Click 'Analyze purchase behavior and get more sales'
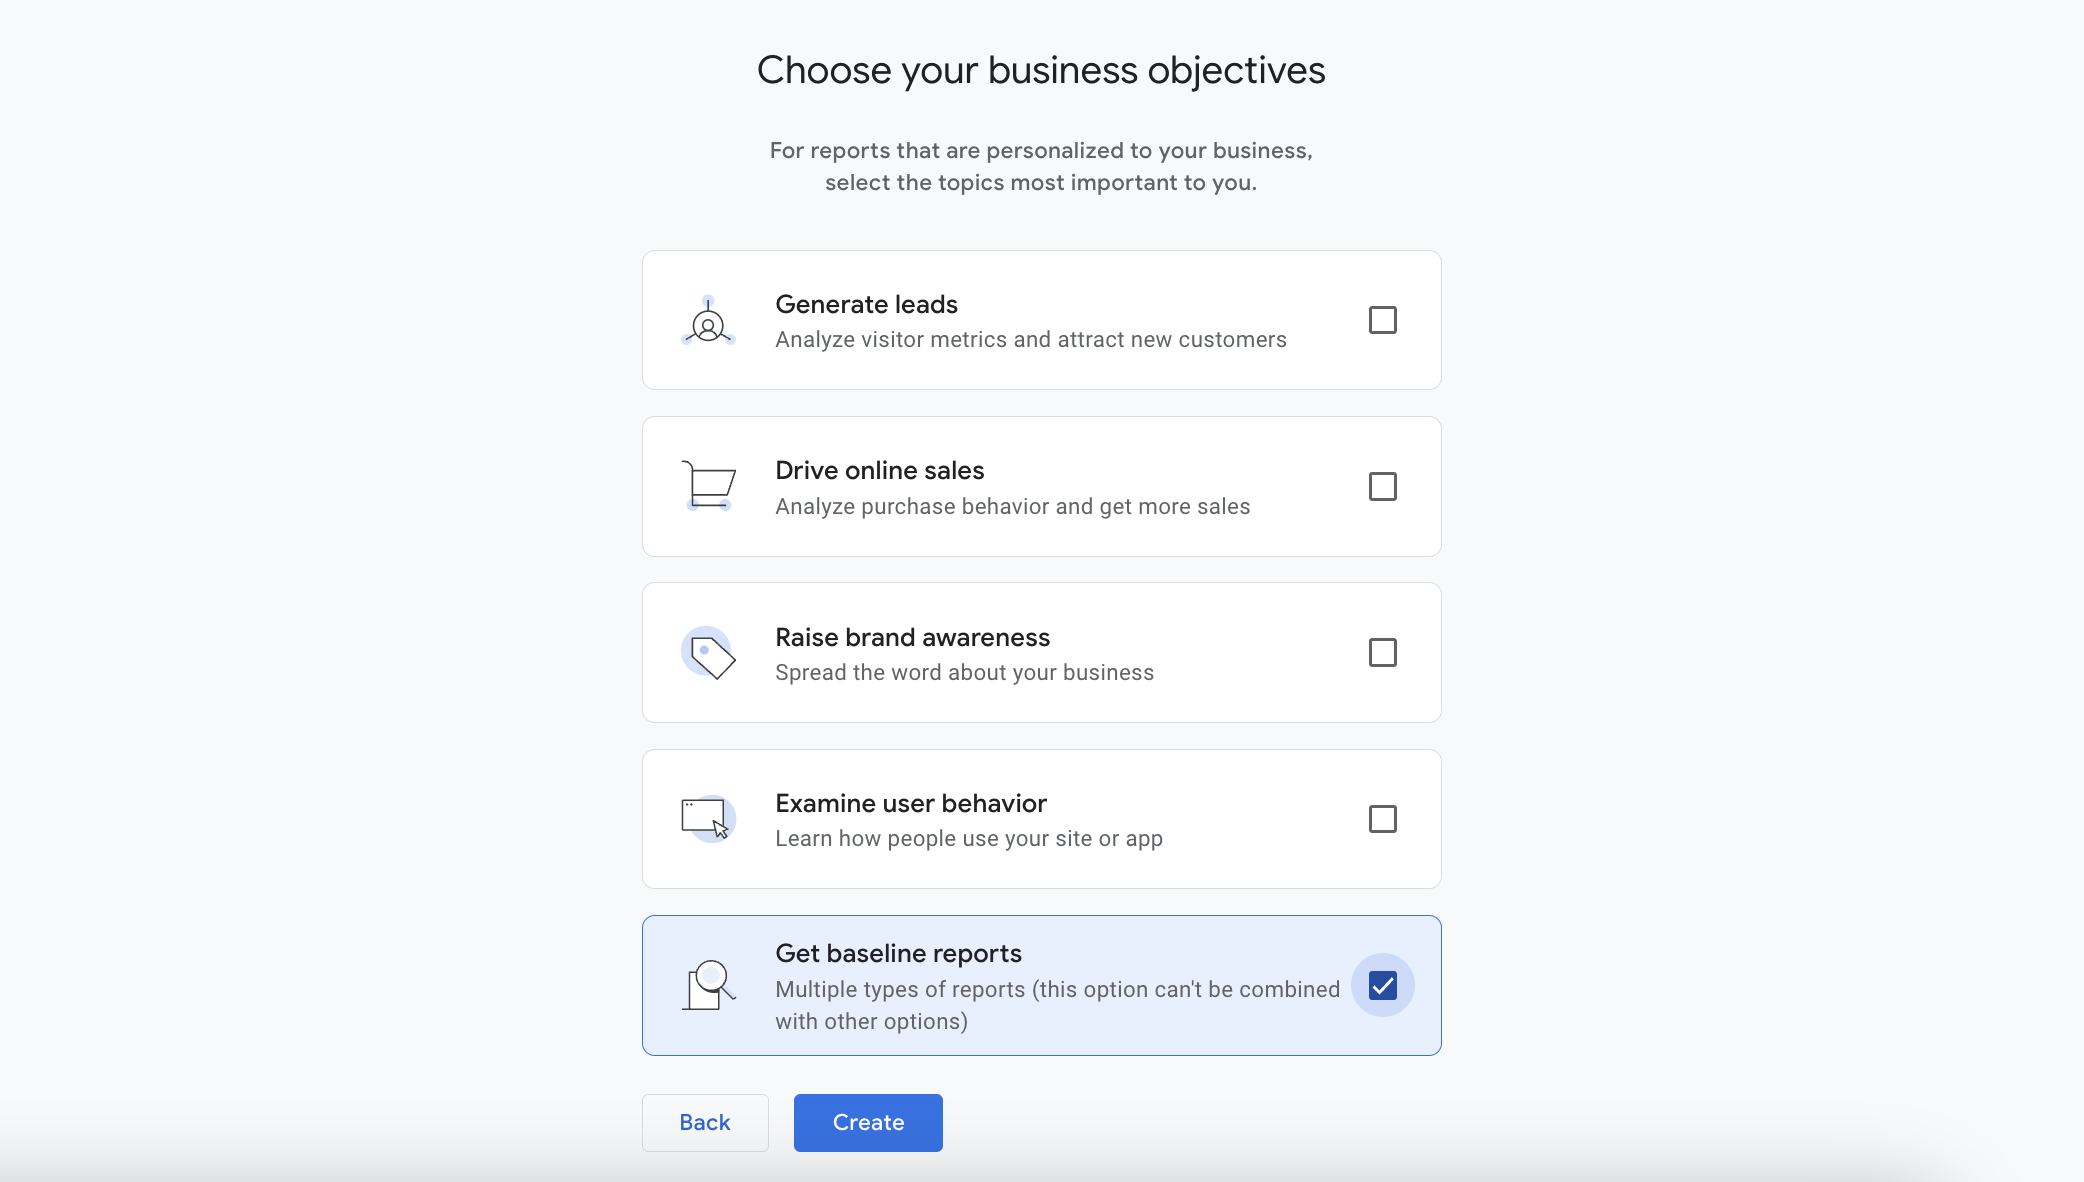Image resolution: width=2084 pixels, height=1182 pixels. (1012, 506)
